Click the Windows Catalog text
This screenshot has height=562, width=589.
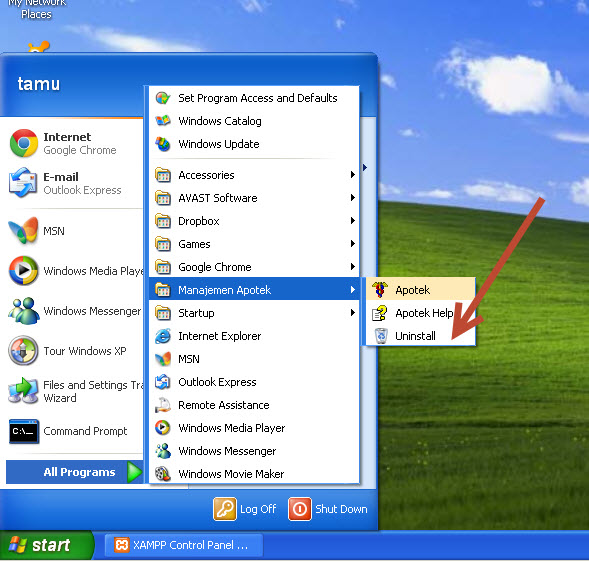coord(220,121)
